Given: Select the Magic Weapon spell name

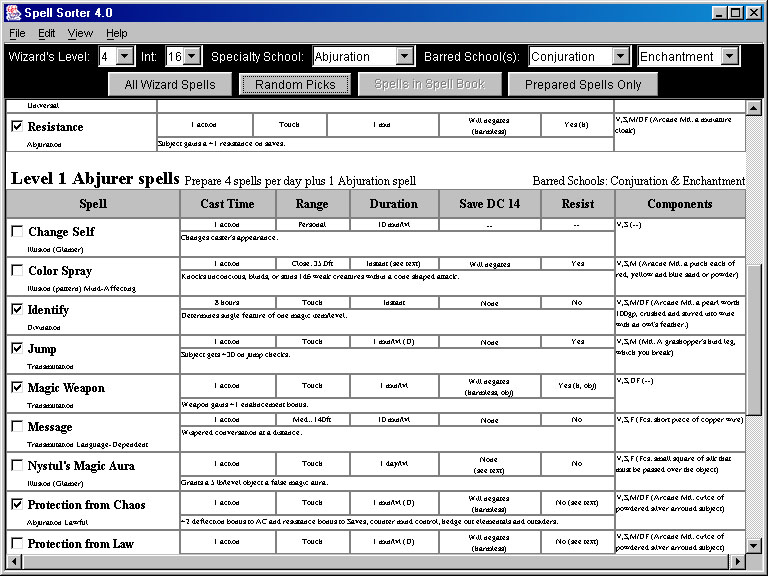Looking at the screenshot, I should click(x=66, y=388).
